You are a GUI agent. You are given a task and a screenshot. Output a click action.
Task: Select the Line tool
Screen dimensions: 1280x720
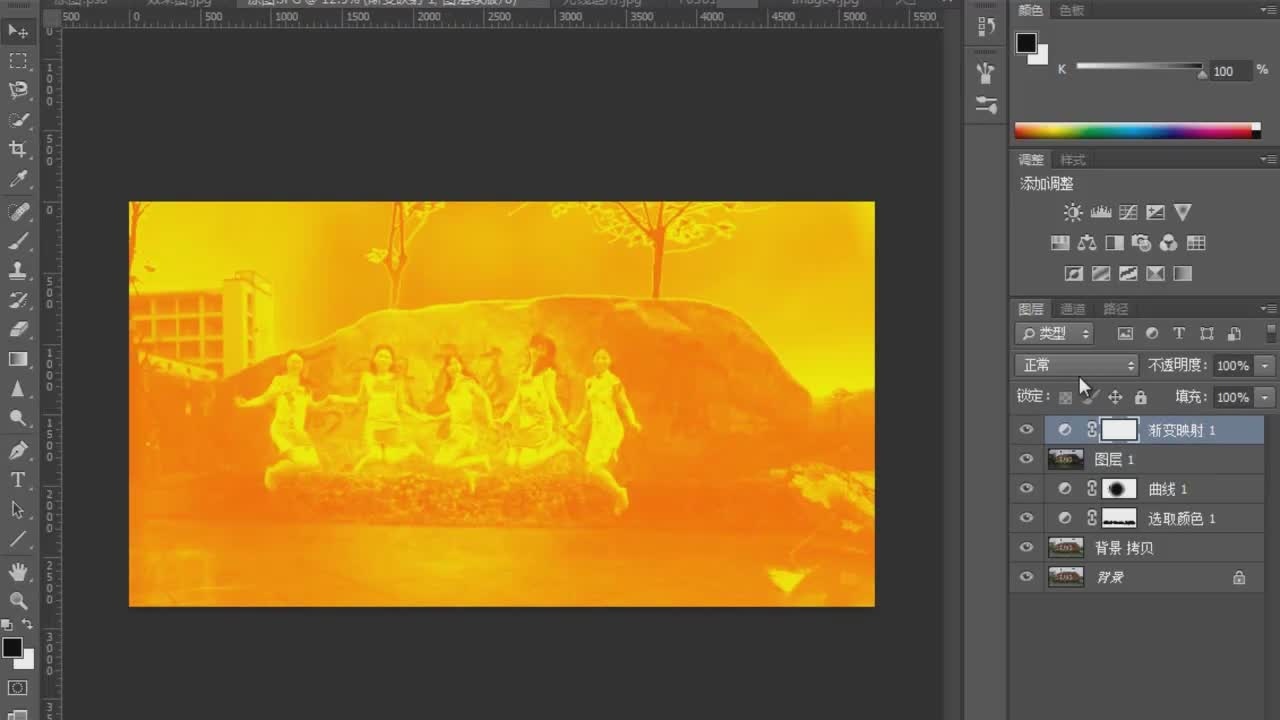click(x=18, y=539)
